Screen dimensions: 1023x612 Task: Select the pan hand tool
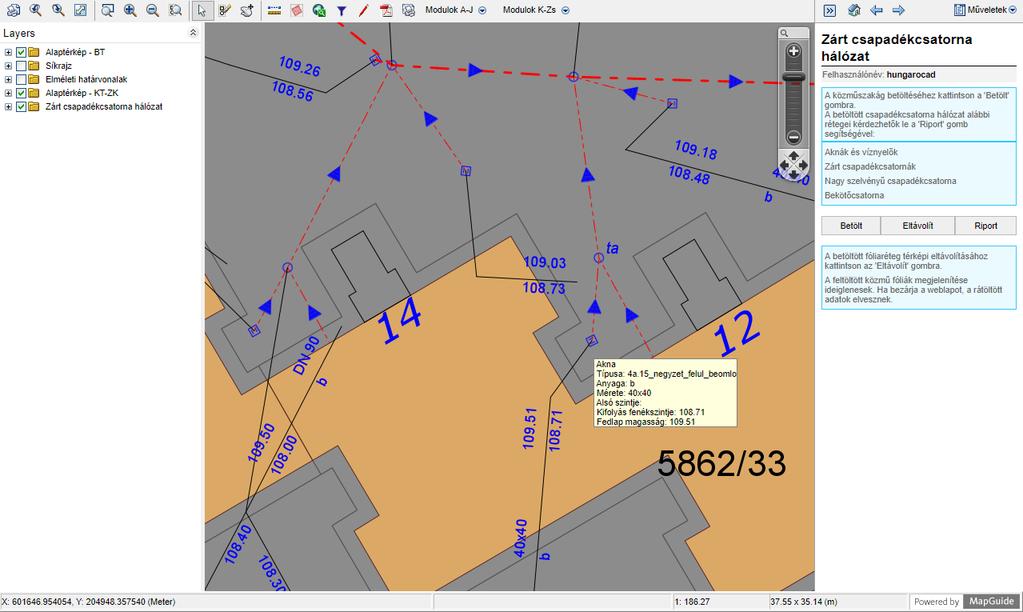point(247,10)
